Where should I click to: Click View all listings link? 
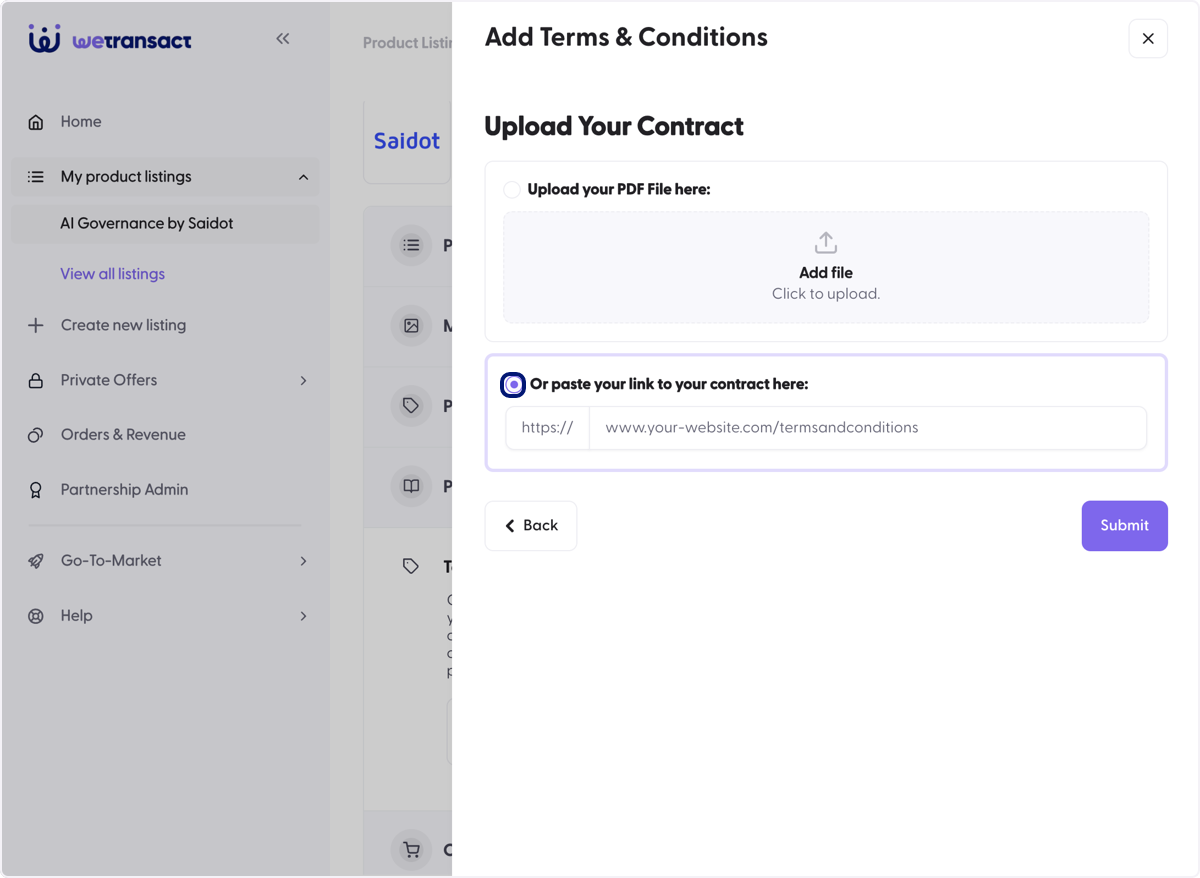coord(112,274)
